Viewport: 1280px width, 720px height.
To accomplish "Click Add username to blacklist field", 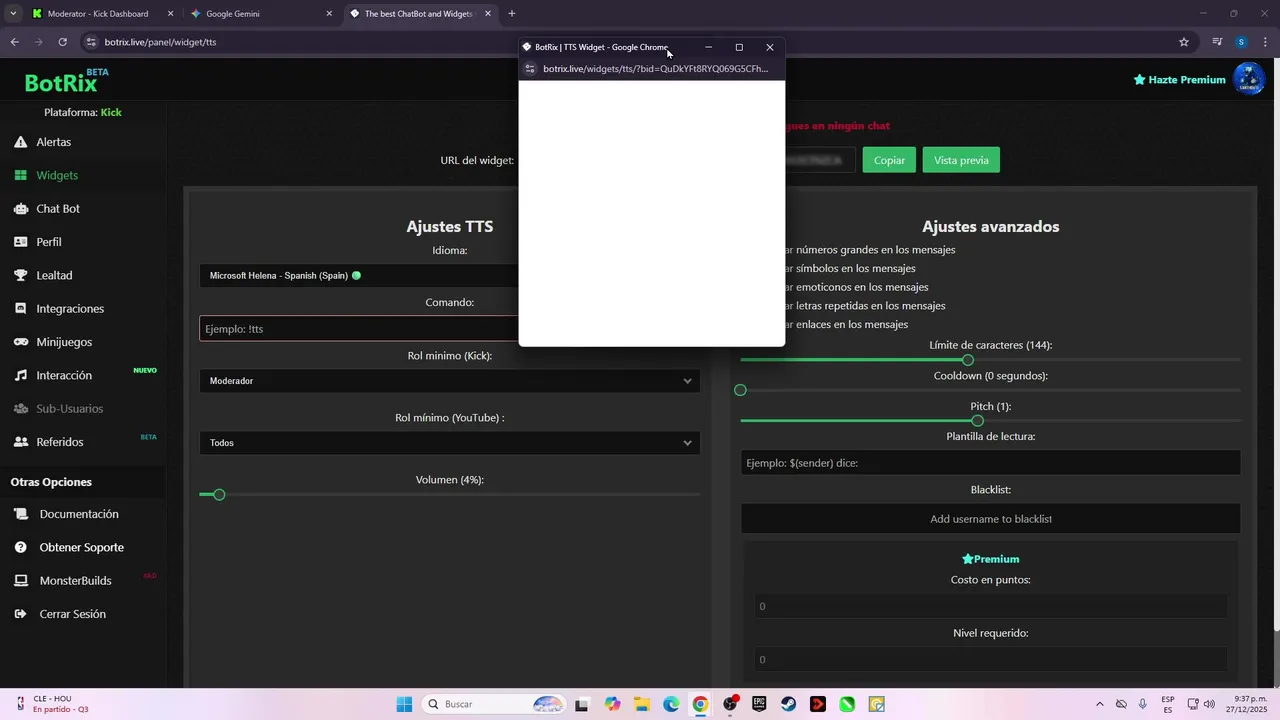I will click(x=990, y=519).
